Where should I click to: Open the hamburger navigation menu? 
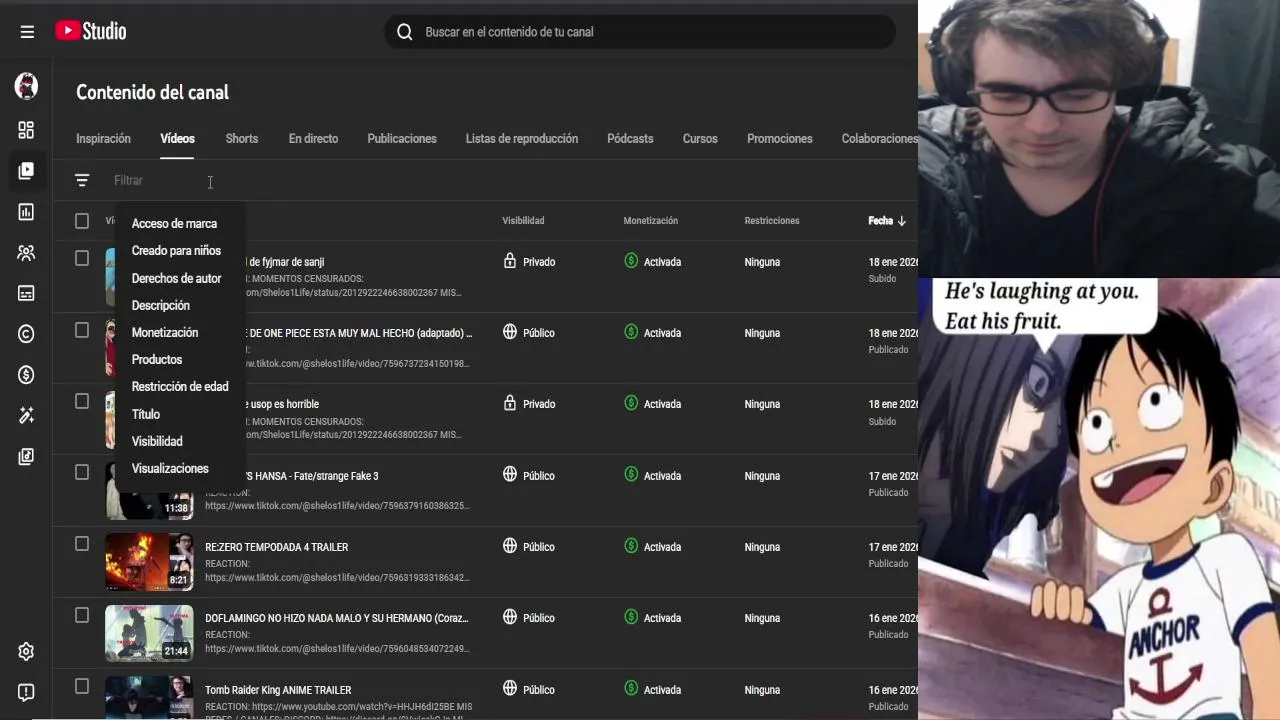27,32
